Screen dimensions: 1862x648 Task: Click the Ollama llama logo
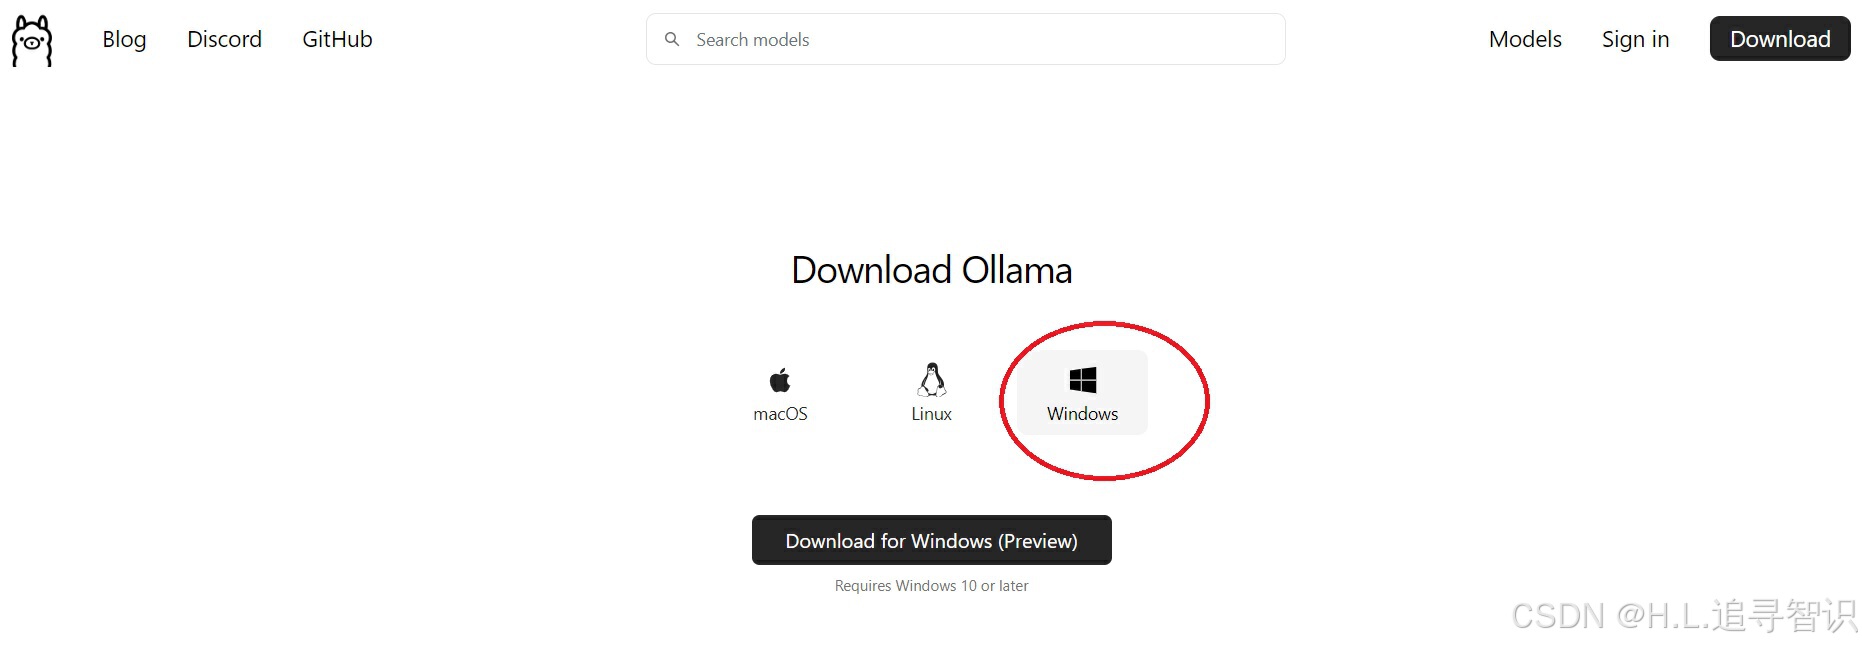[x=32, y=41]
